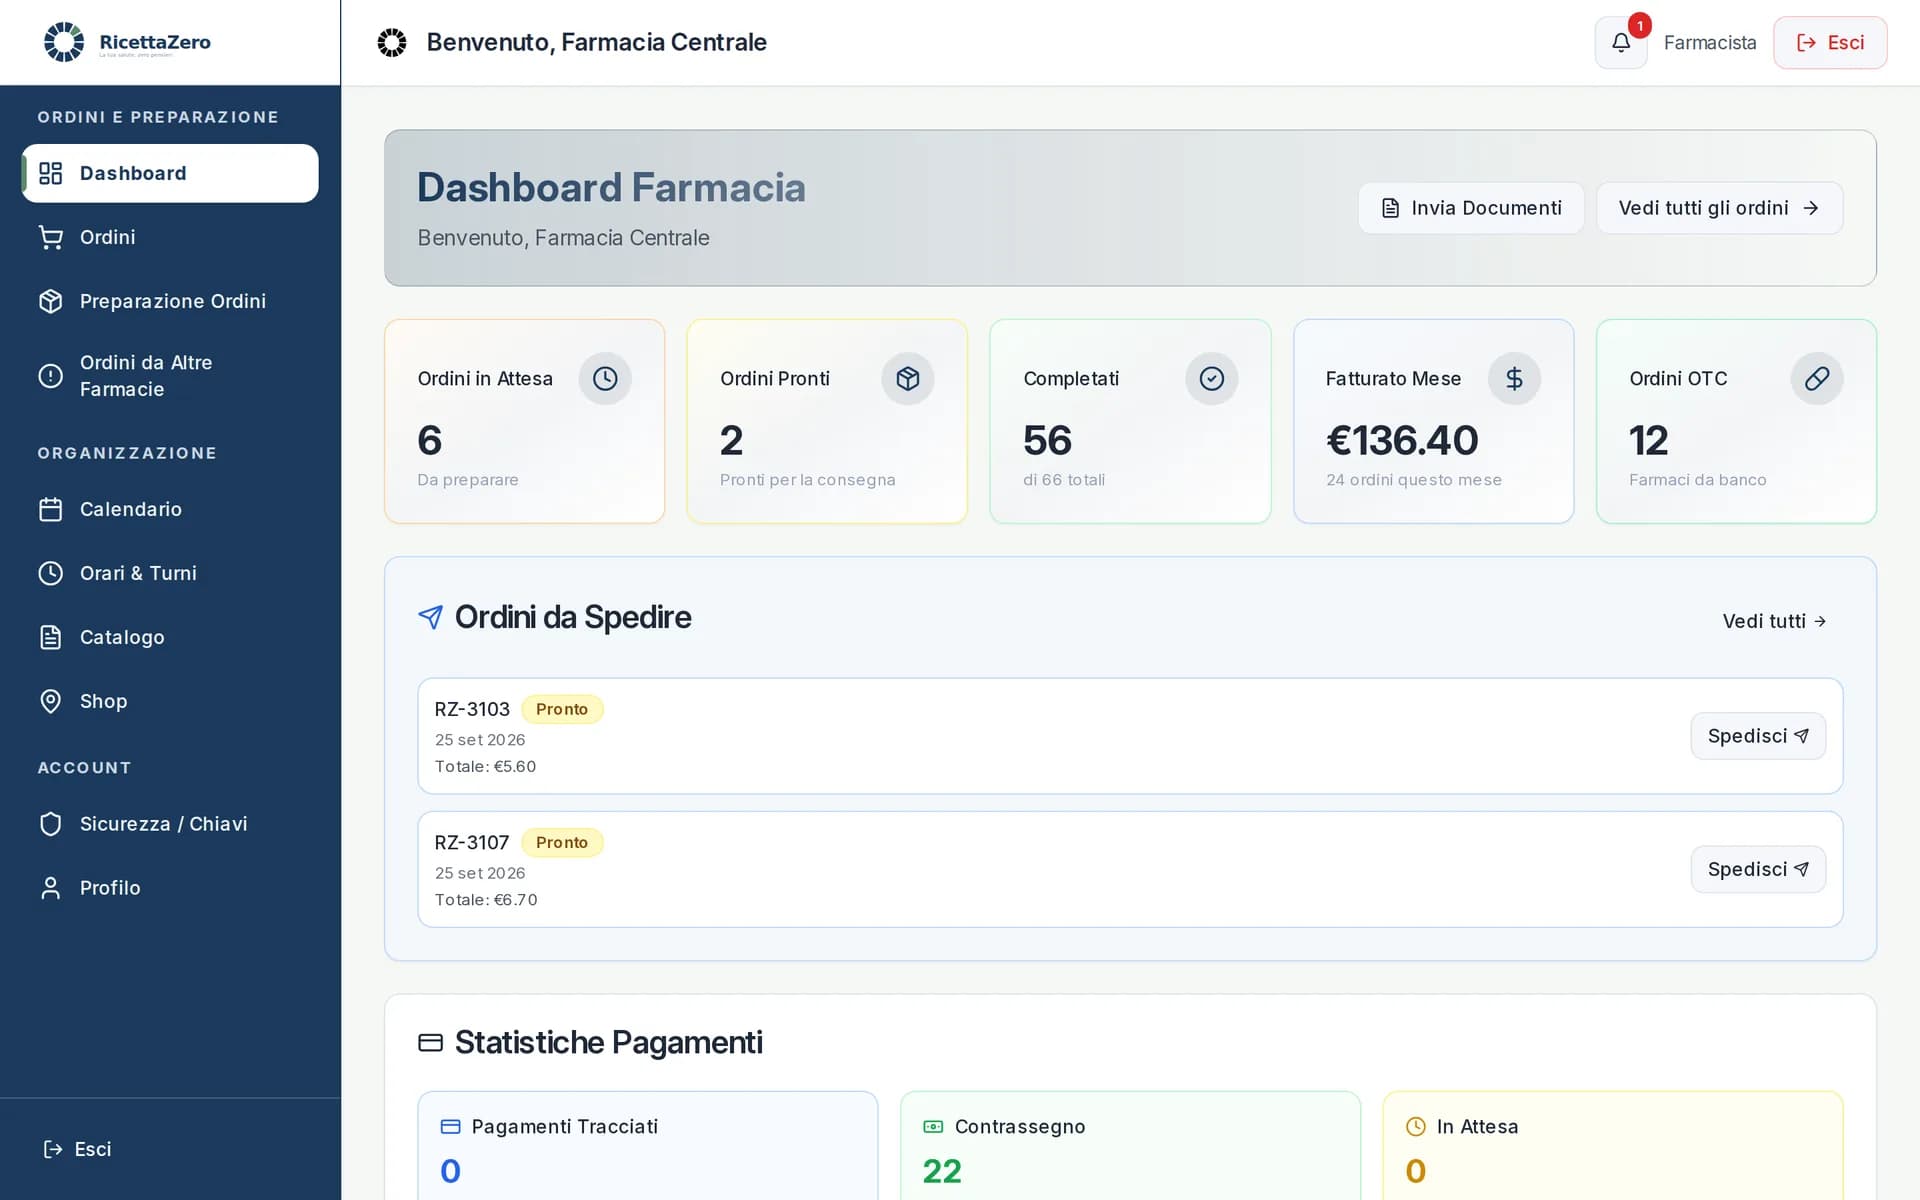1920x1200 pixels.
Task: Go to Ordini in the sidebar
Action: pyautogui.click(x=170, y=237)
